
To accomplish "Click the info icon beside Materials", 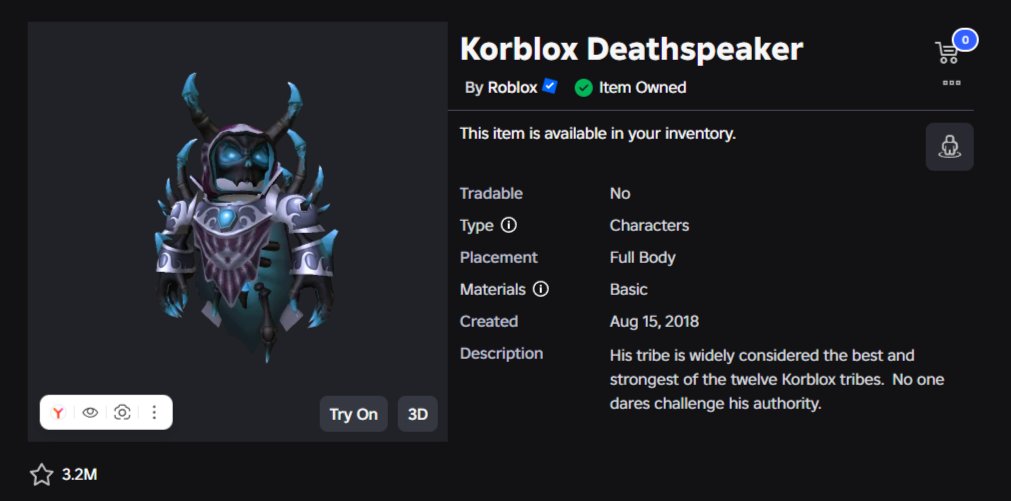I will (541, 290).
